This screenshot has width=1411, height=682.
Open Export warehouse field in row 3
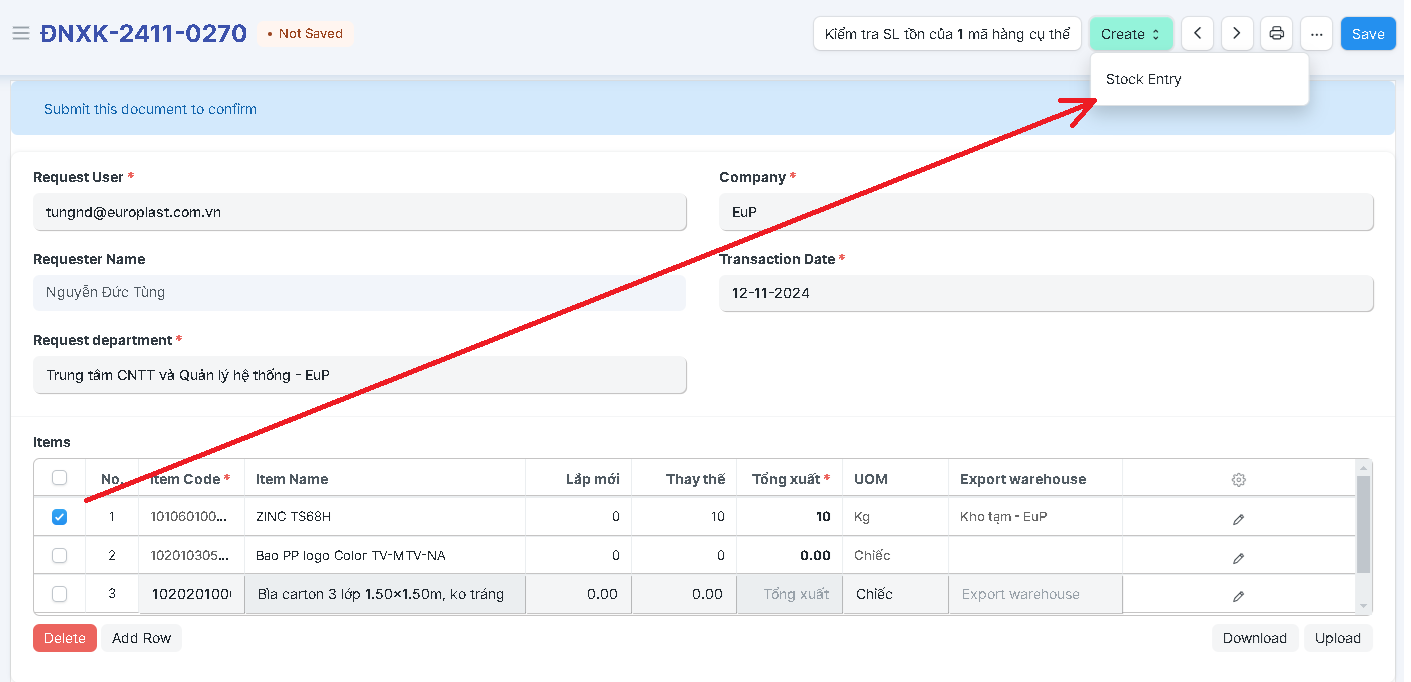[x=1034, y=594]
